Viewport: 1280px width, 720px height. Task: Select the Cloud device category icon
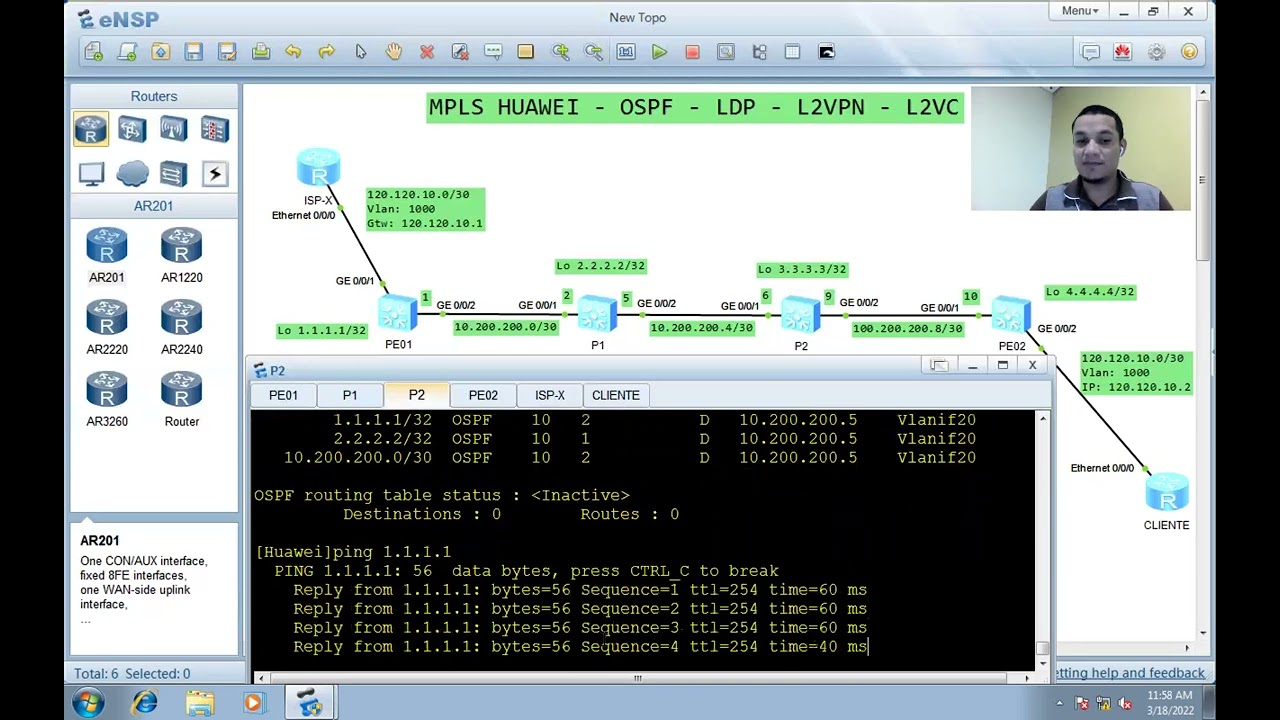pyautogui.click(x=132, y=174)
